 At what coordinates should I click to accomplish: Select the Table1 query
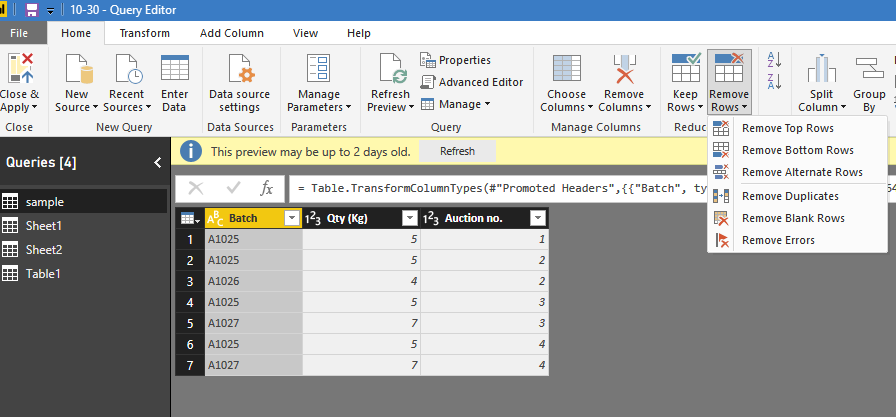coord(83,274)
